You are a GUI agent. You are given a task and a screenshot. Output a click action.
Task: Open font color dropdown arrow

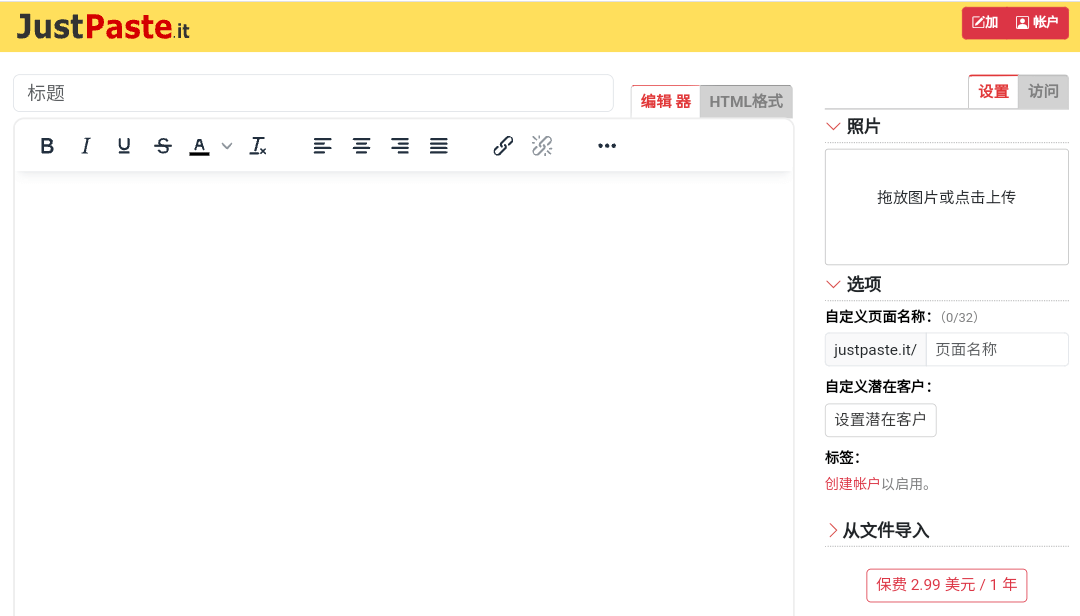click(227, 146)
